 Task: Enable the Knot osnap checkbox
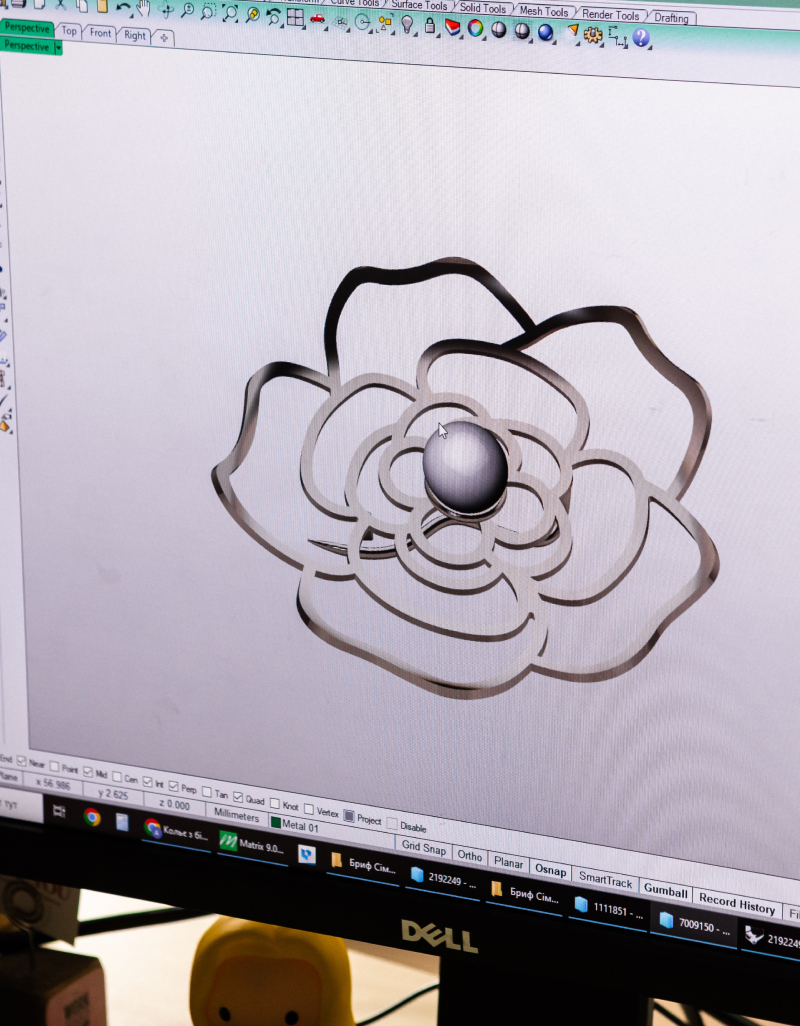275,803
